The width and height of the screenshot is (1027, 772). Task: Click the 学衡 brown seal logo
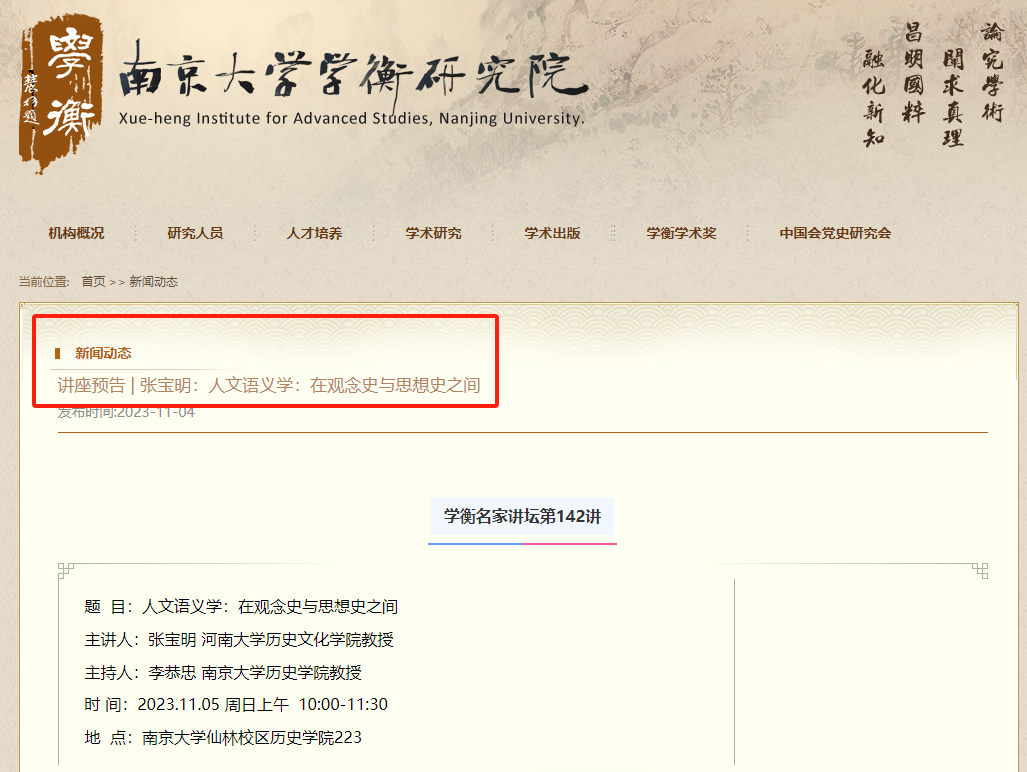pyautogui.click(x=61, y=93)
